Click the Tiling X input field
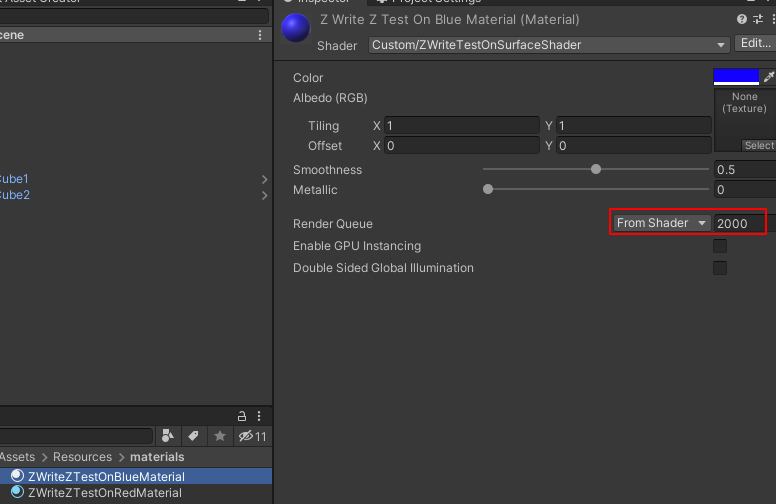This screenshot has height=504, width=776. [x=461, y=126]
